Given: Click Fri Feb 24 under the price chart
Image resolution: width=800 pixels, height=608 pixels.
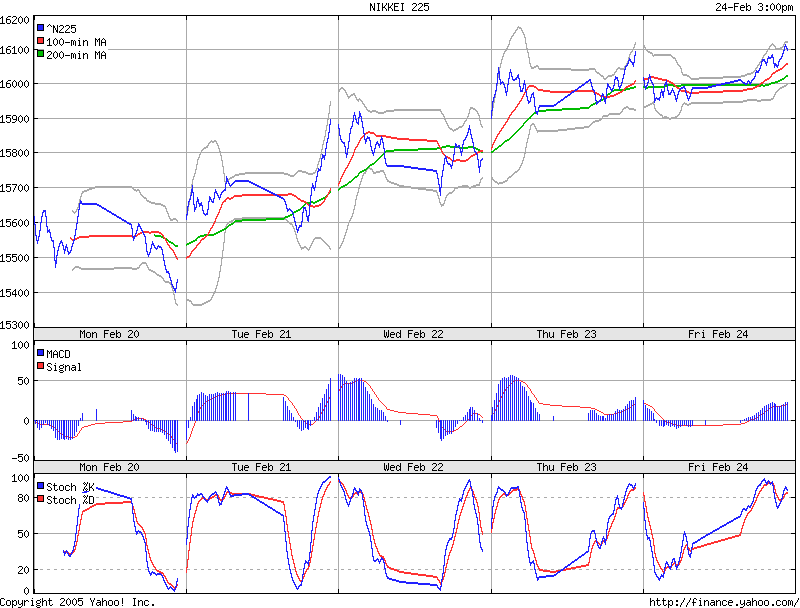Looking at the screenshot, I should [718, 334].
